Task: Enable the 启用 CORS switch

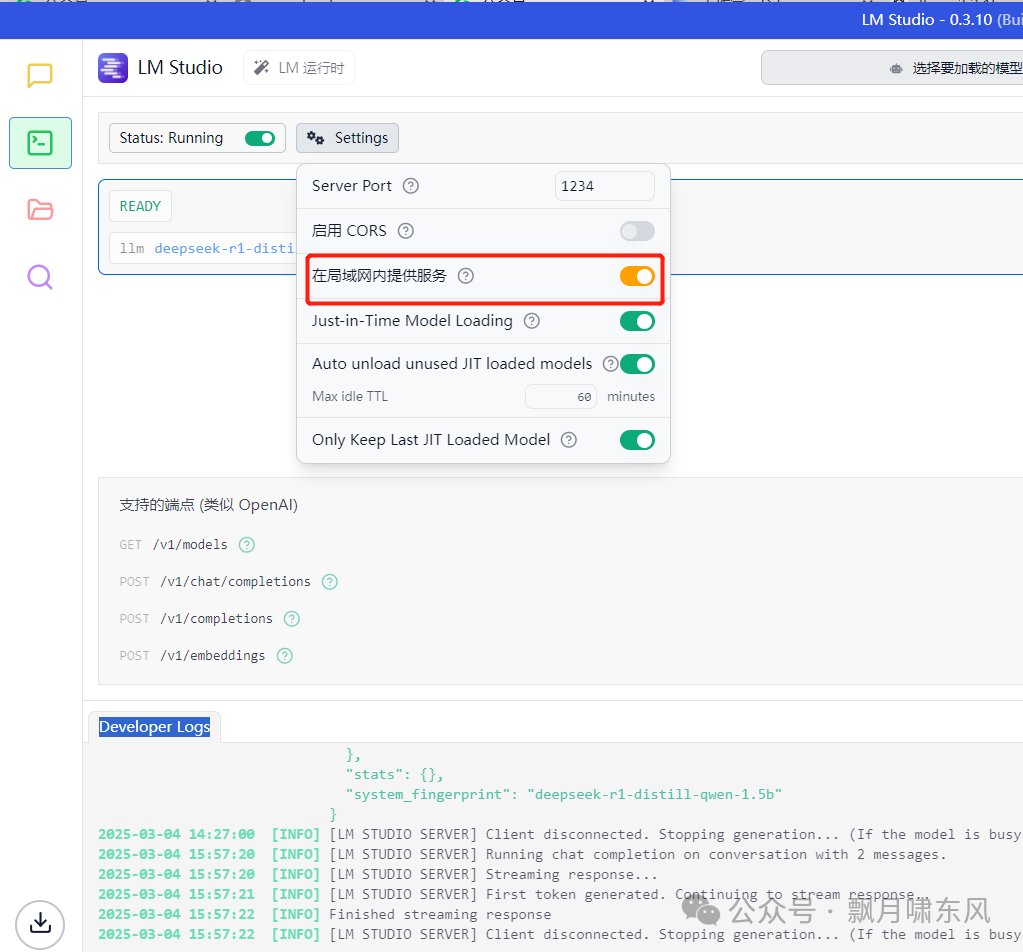Action: 637,231
